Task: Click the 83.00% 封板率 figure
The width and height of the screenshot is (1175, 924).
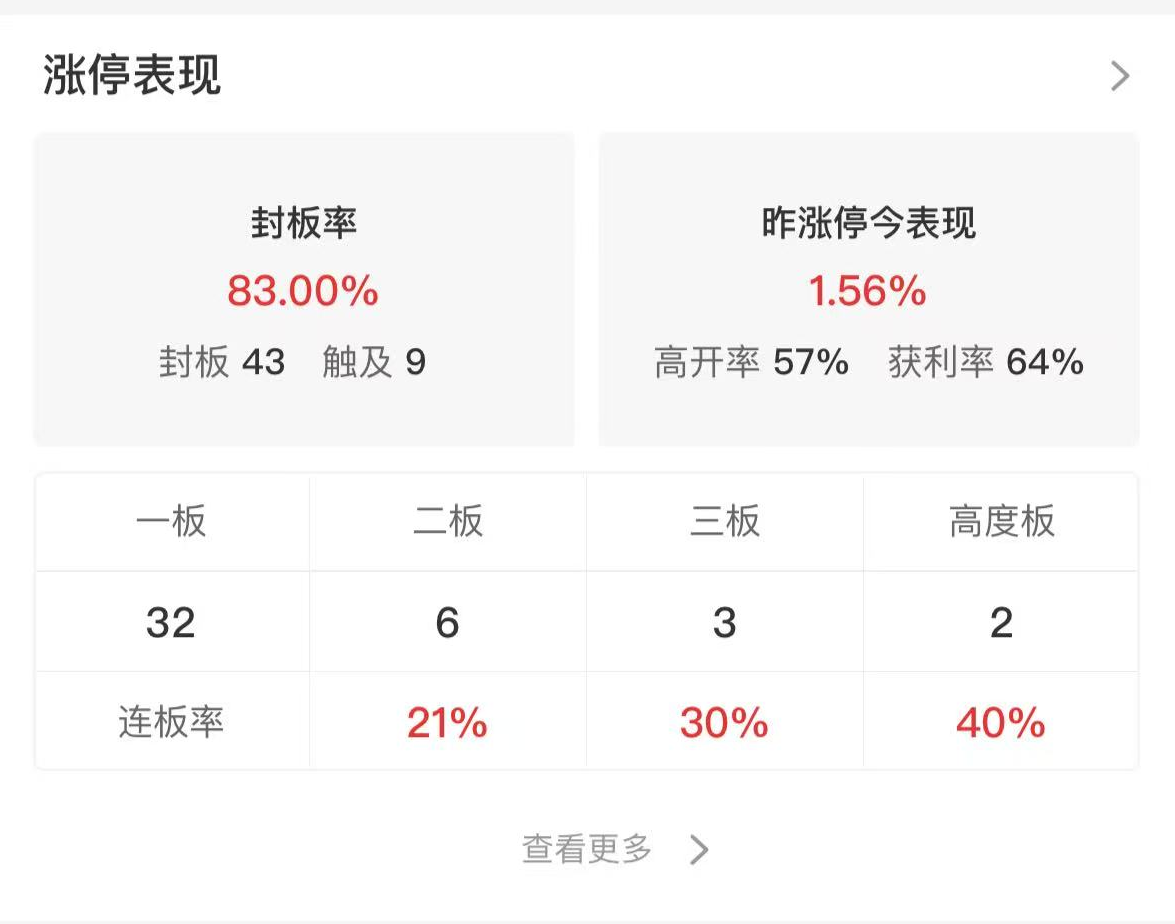Action: point(303,291)
